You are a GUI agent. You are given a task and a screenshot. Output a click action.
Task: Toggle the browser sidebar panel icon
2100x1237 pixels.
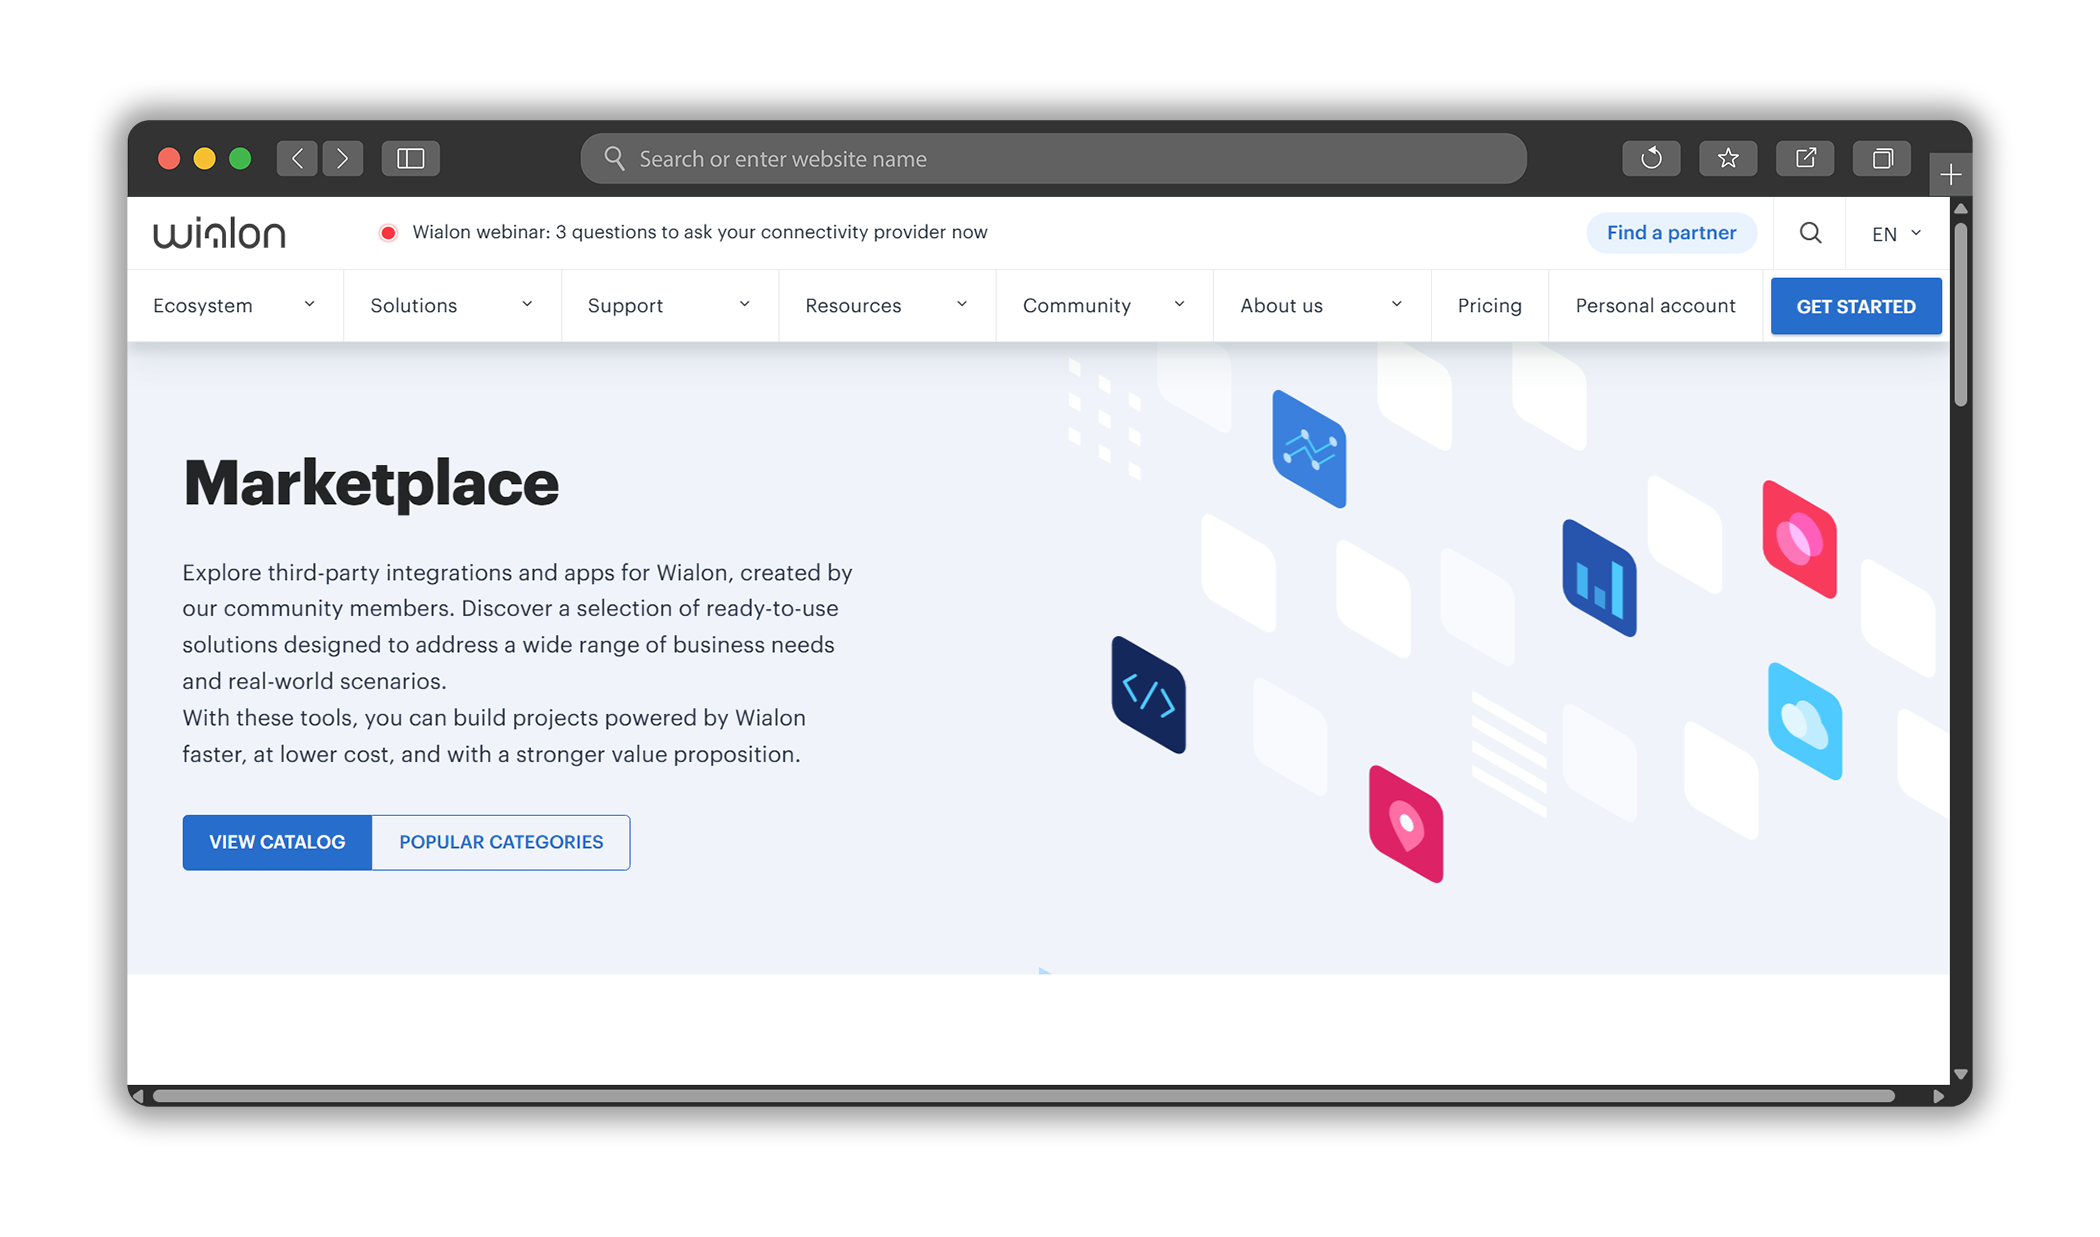point(411,158)
